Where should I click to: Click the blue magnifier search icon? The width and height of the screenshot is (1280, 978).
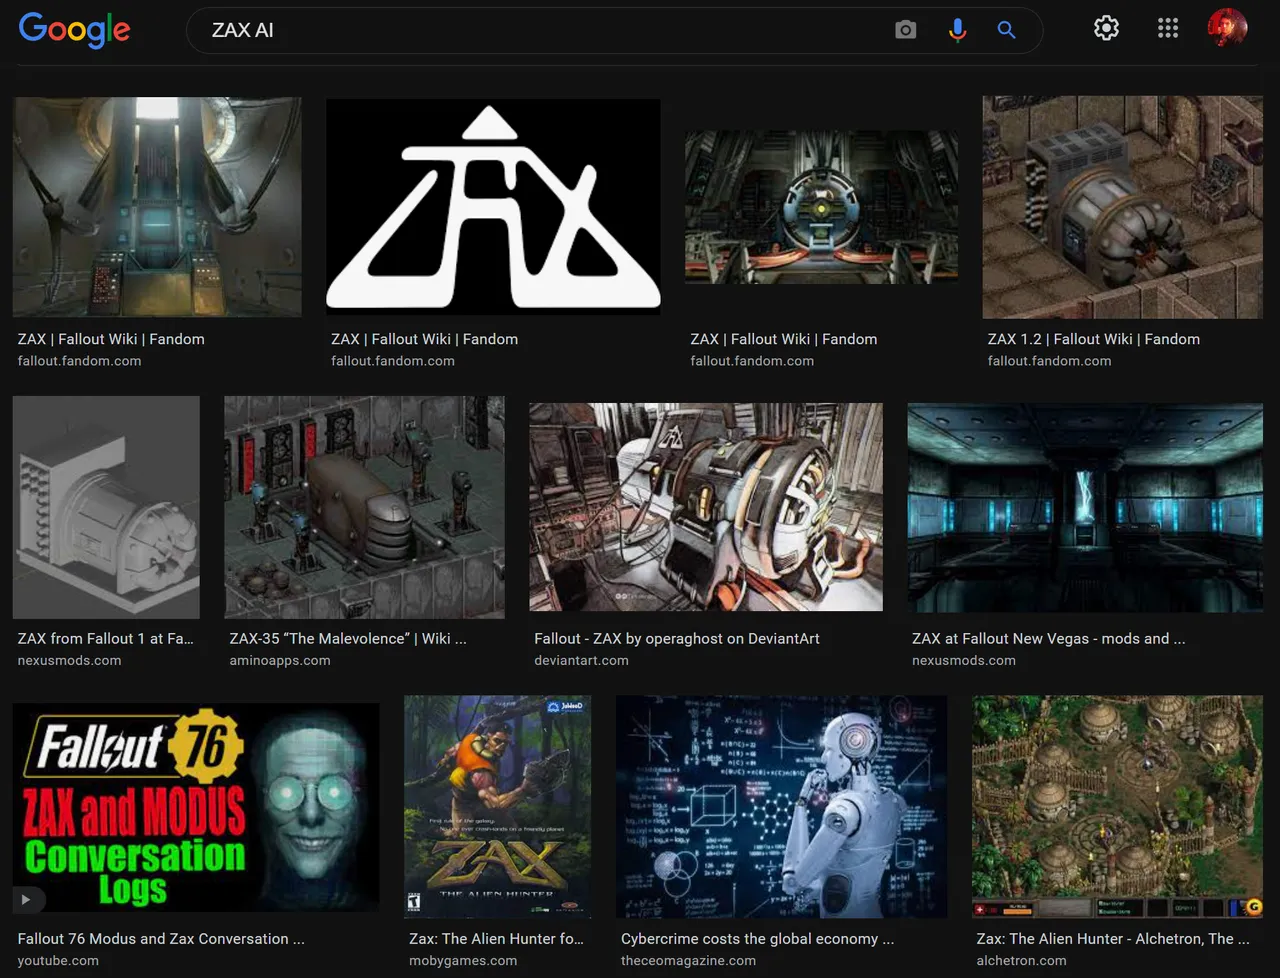pos(1006,30)
